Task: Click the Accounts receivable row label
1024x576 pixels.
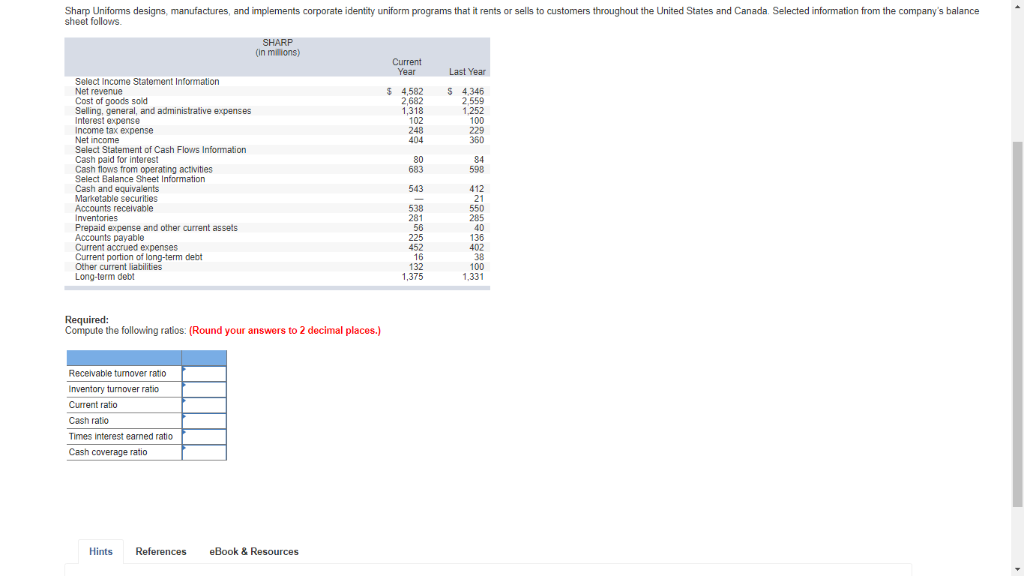Action: click(x=114, y=208)
